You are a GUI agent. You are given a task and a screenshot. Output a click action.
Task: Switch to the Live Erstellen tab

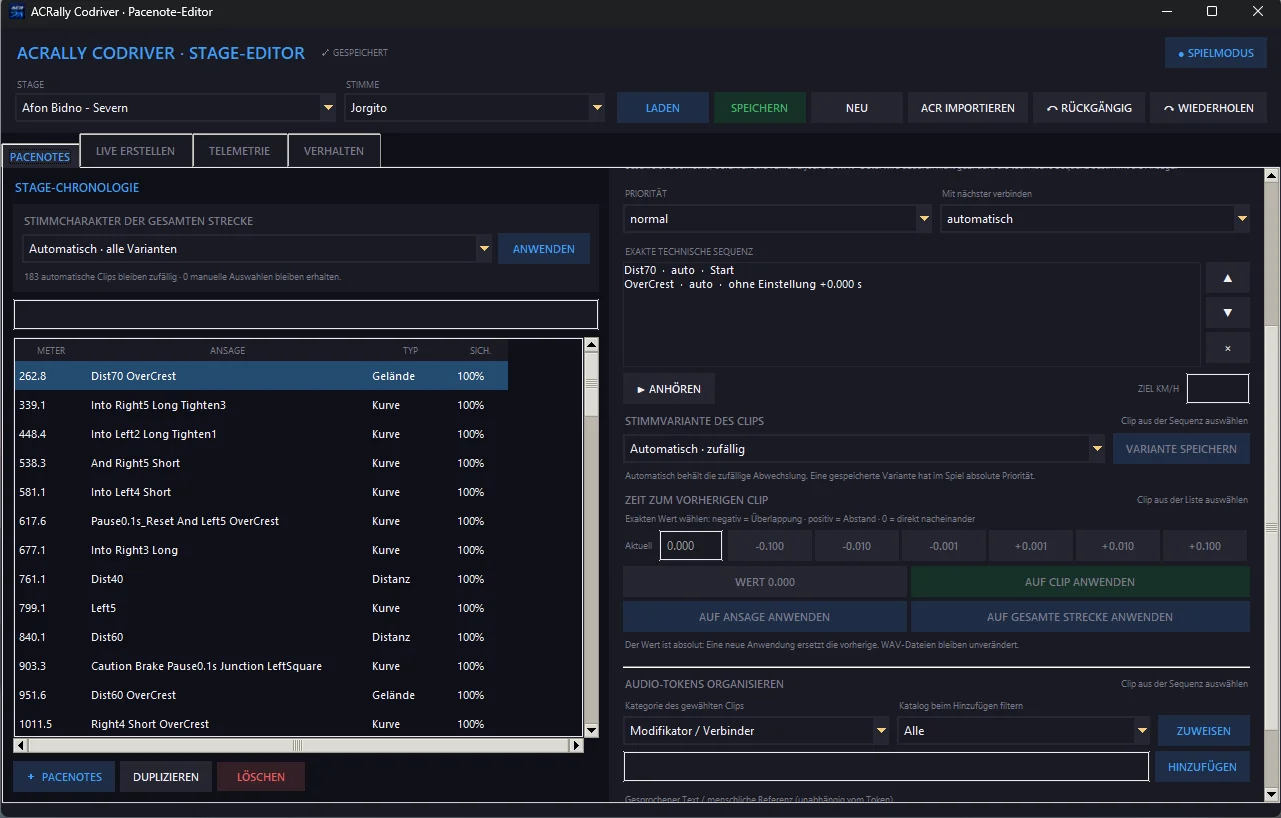136,151
